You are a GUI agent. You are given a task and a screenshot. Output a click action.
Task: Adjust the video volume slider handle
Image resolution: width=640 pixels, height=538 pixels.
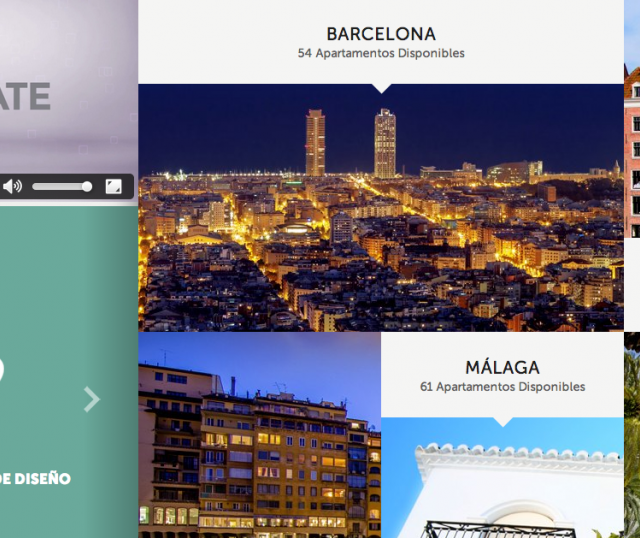click(x=87, y=187)
